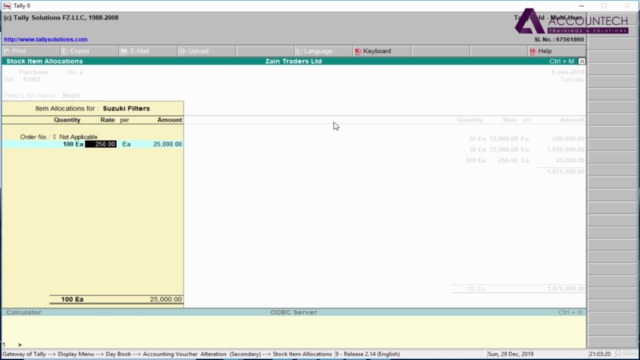Click the Ctrl + N calculator shortcut label

pos(570,312)
